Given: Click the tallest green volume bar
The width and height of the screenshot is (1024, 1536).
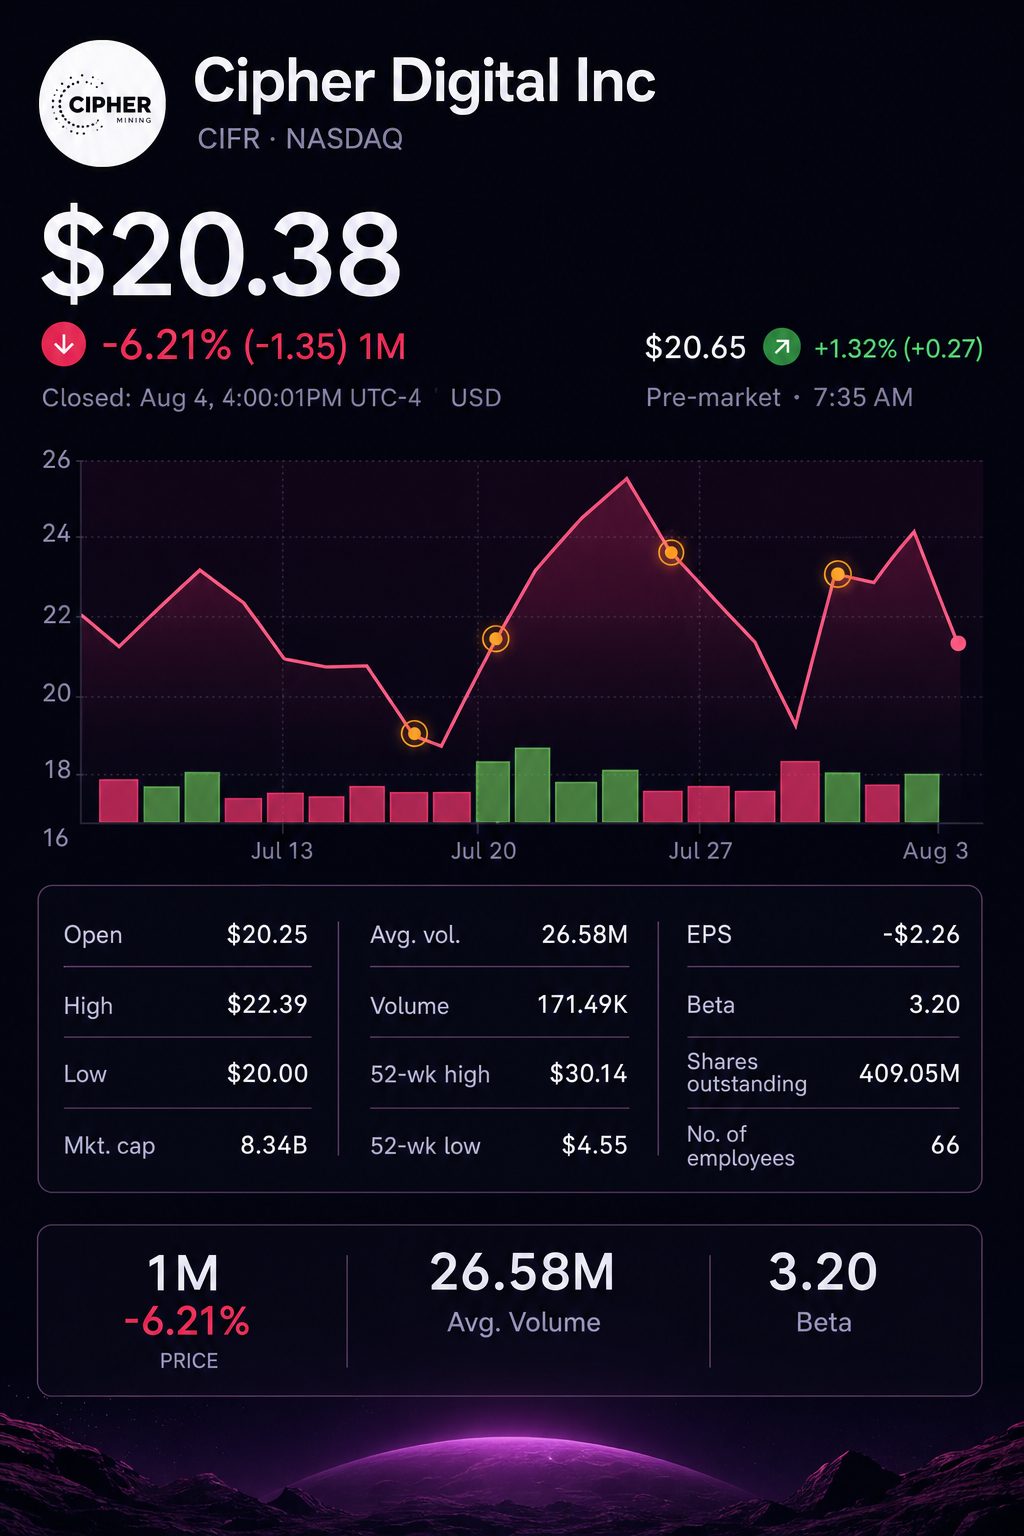Looking at the screenshot, I should 532,785.
